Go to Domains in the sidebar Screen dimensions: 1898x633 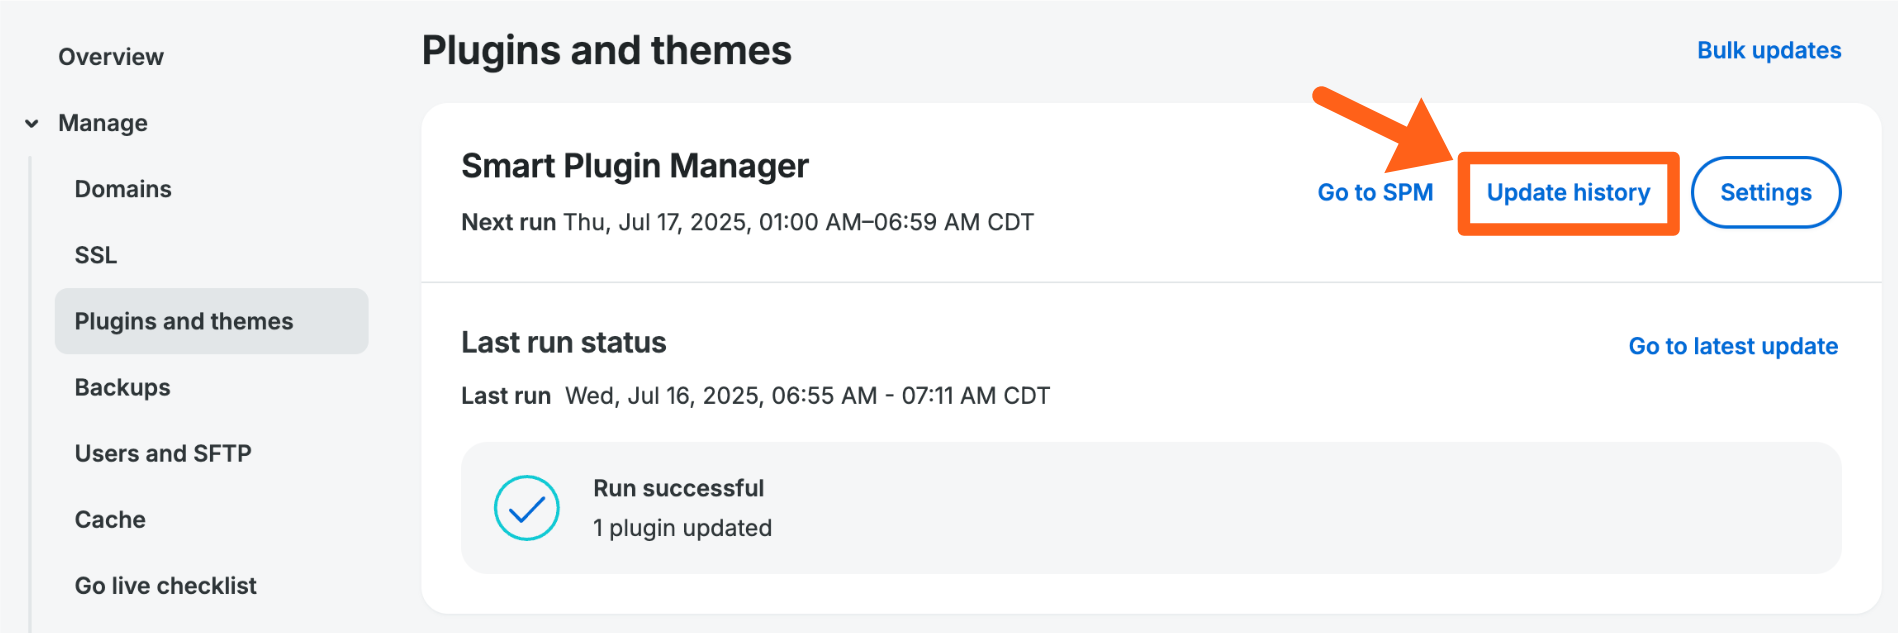pos(123,189)
